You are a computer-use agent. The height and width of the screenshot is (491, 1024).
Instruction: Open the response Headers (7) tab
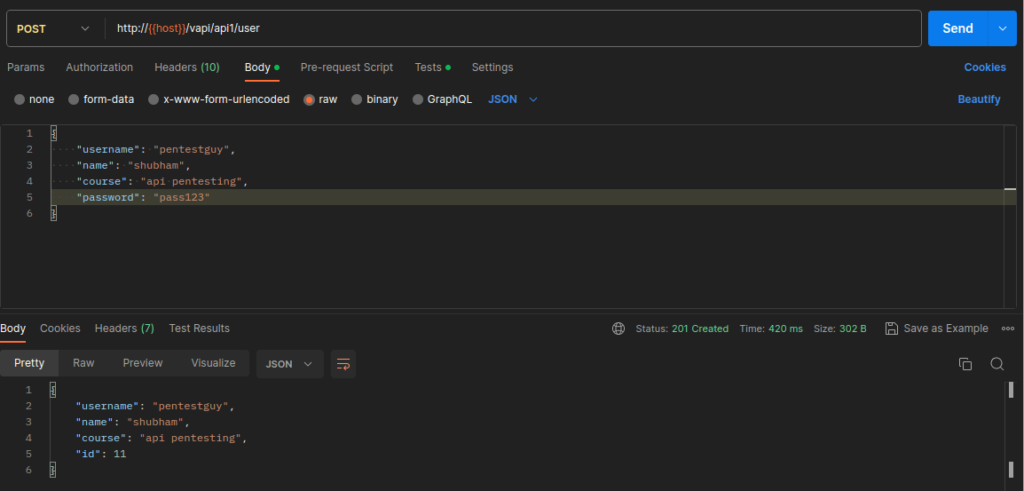click(124, 328)
